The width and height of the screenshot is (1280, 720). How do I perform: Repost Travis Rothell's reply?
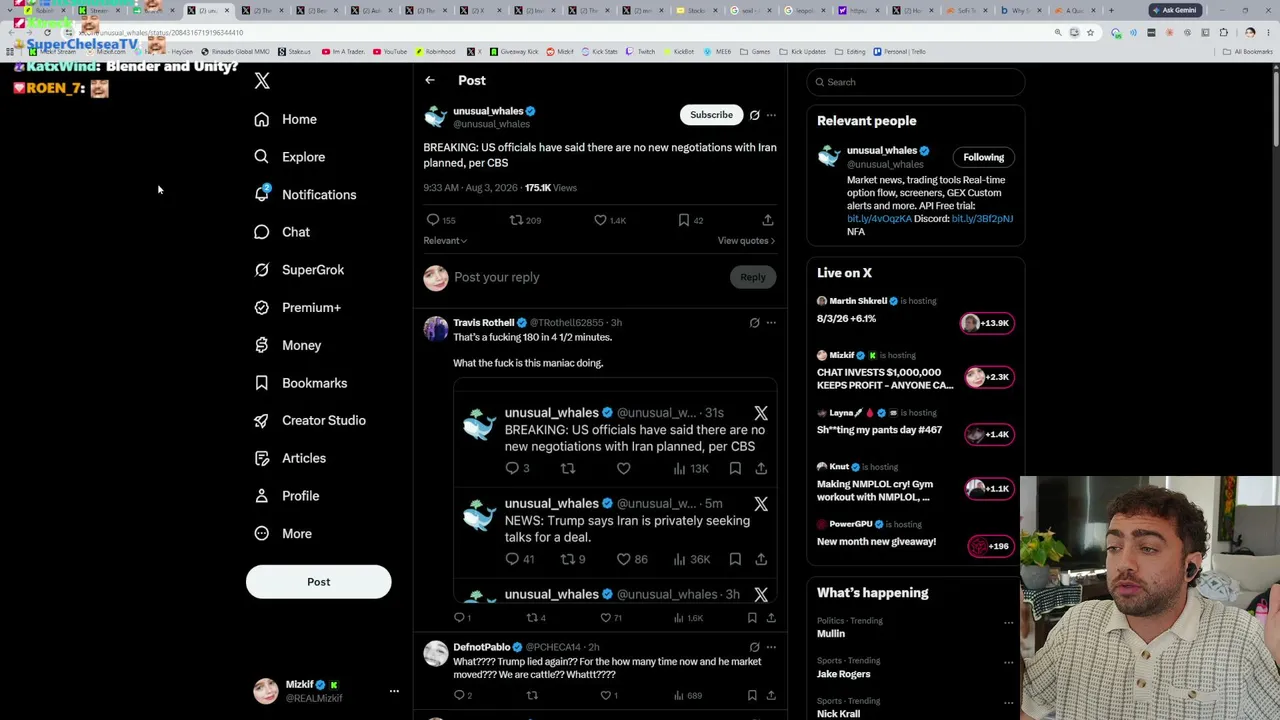click(x=532, y=618)
